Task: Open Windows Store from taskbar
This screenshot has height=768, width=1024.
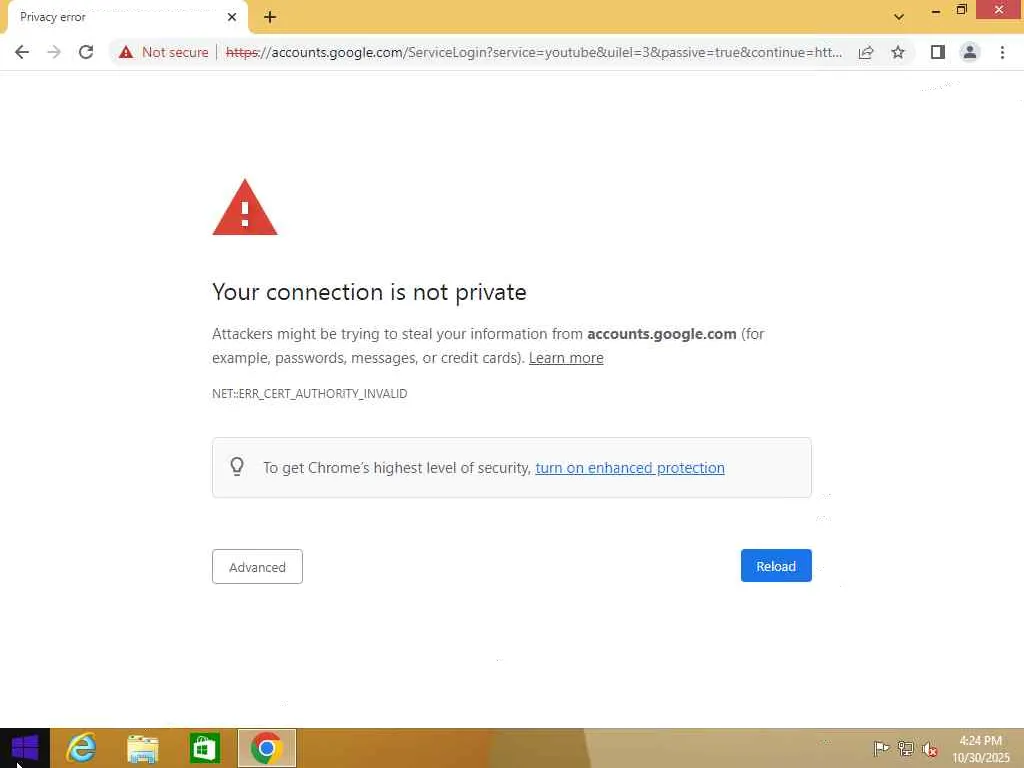Action: point(204,748)
